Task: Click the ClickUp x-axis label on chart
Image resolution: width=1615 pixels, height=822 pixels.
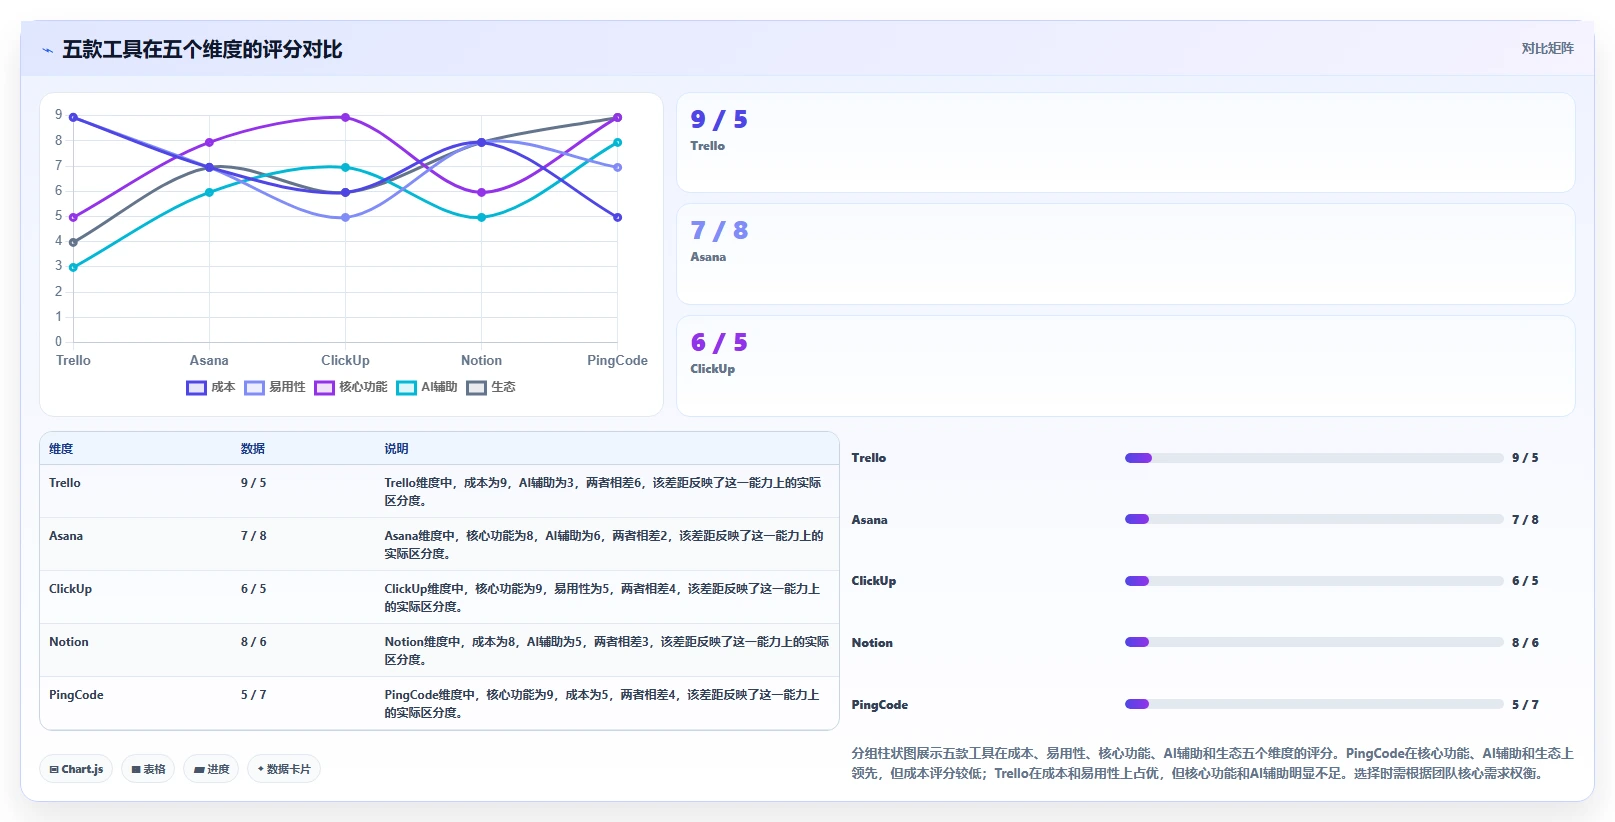Action: click(x=345, y=361)
